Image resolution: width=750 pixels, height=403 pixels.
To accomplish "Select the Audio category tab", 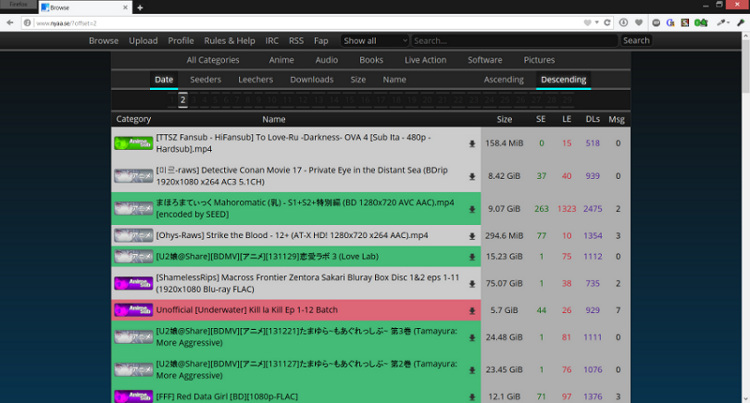I will (327, 60).
